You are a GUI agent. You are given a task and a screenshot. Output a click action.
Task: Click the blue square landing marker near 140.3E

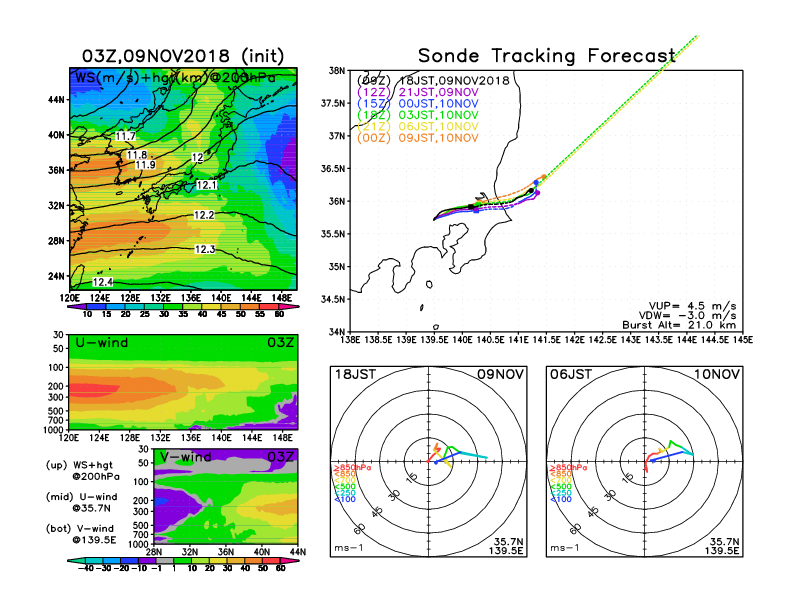476,210
